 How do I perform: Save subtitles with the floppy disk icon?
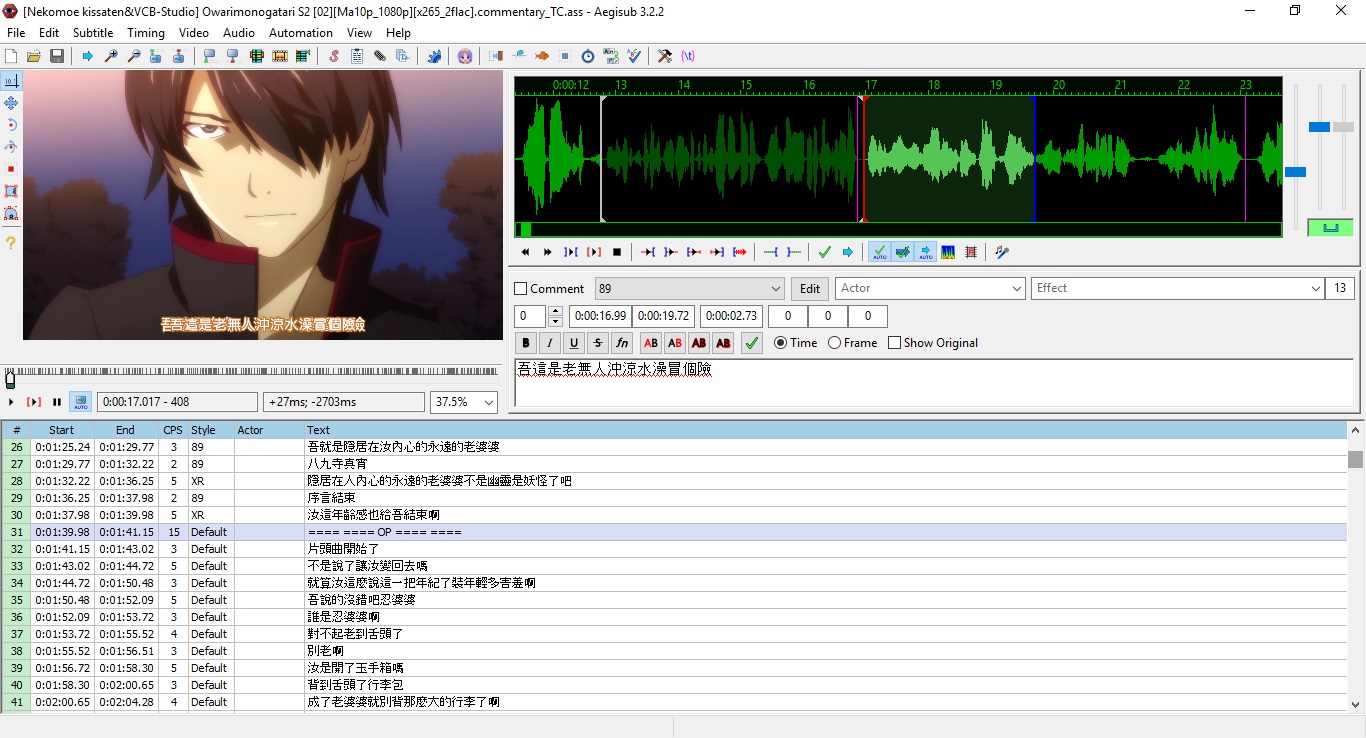[57, 56]
